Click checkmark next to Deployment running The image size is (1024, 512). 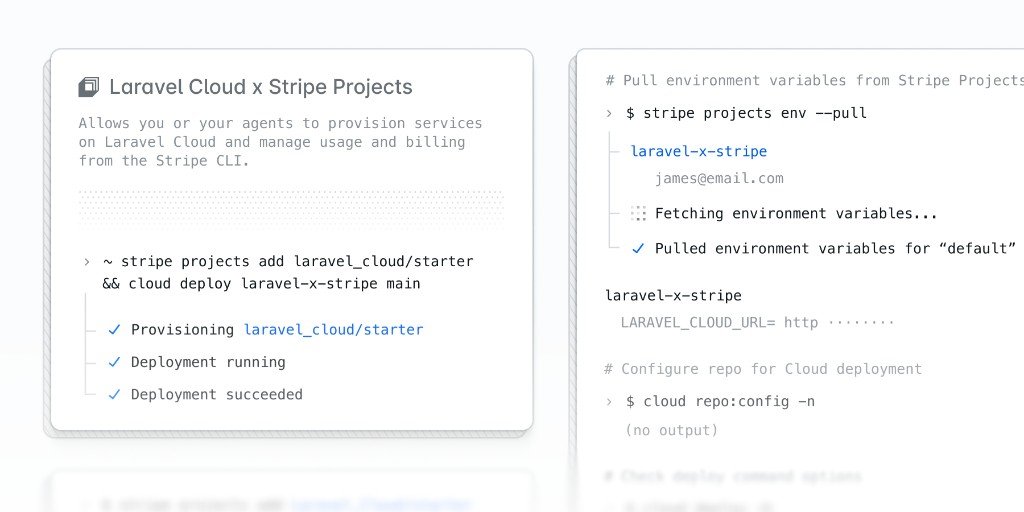114,362
